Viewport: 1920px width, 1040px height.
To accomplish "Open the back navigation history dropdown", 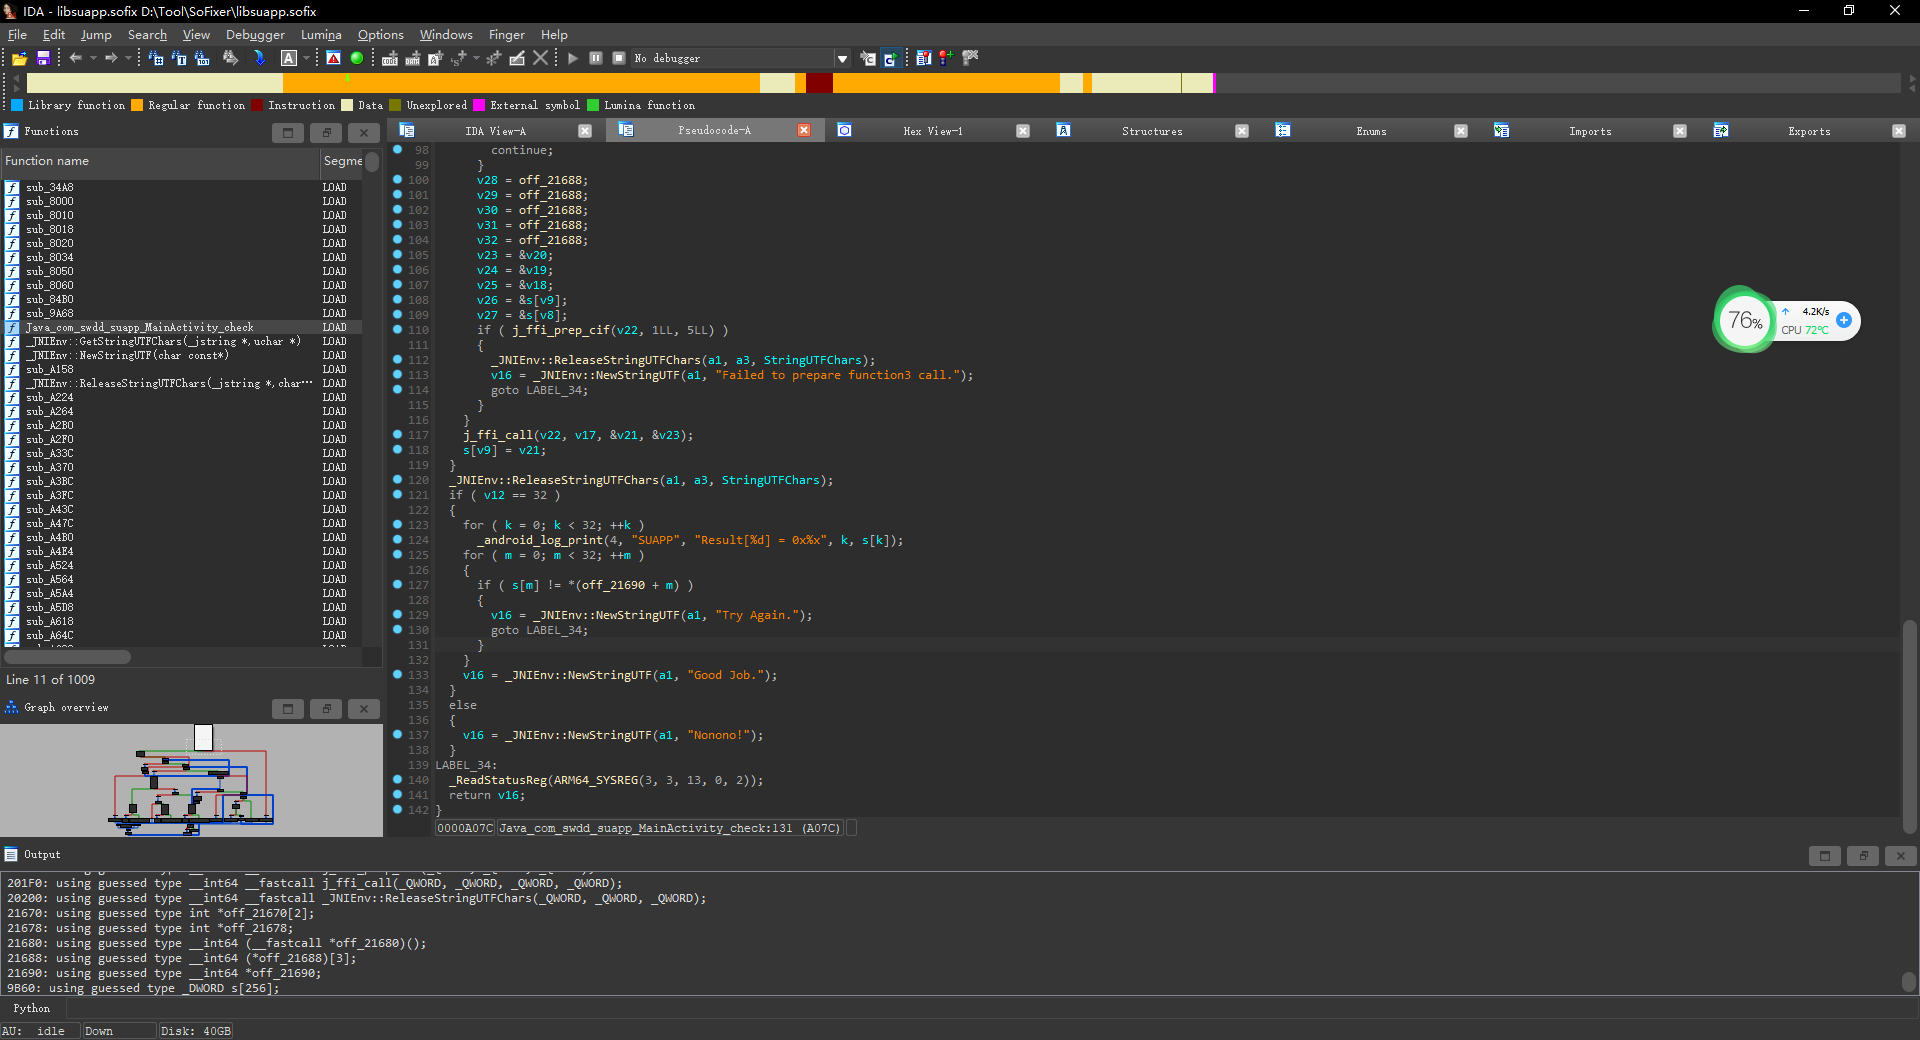I will pos(93,58).
